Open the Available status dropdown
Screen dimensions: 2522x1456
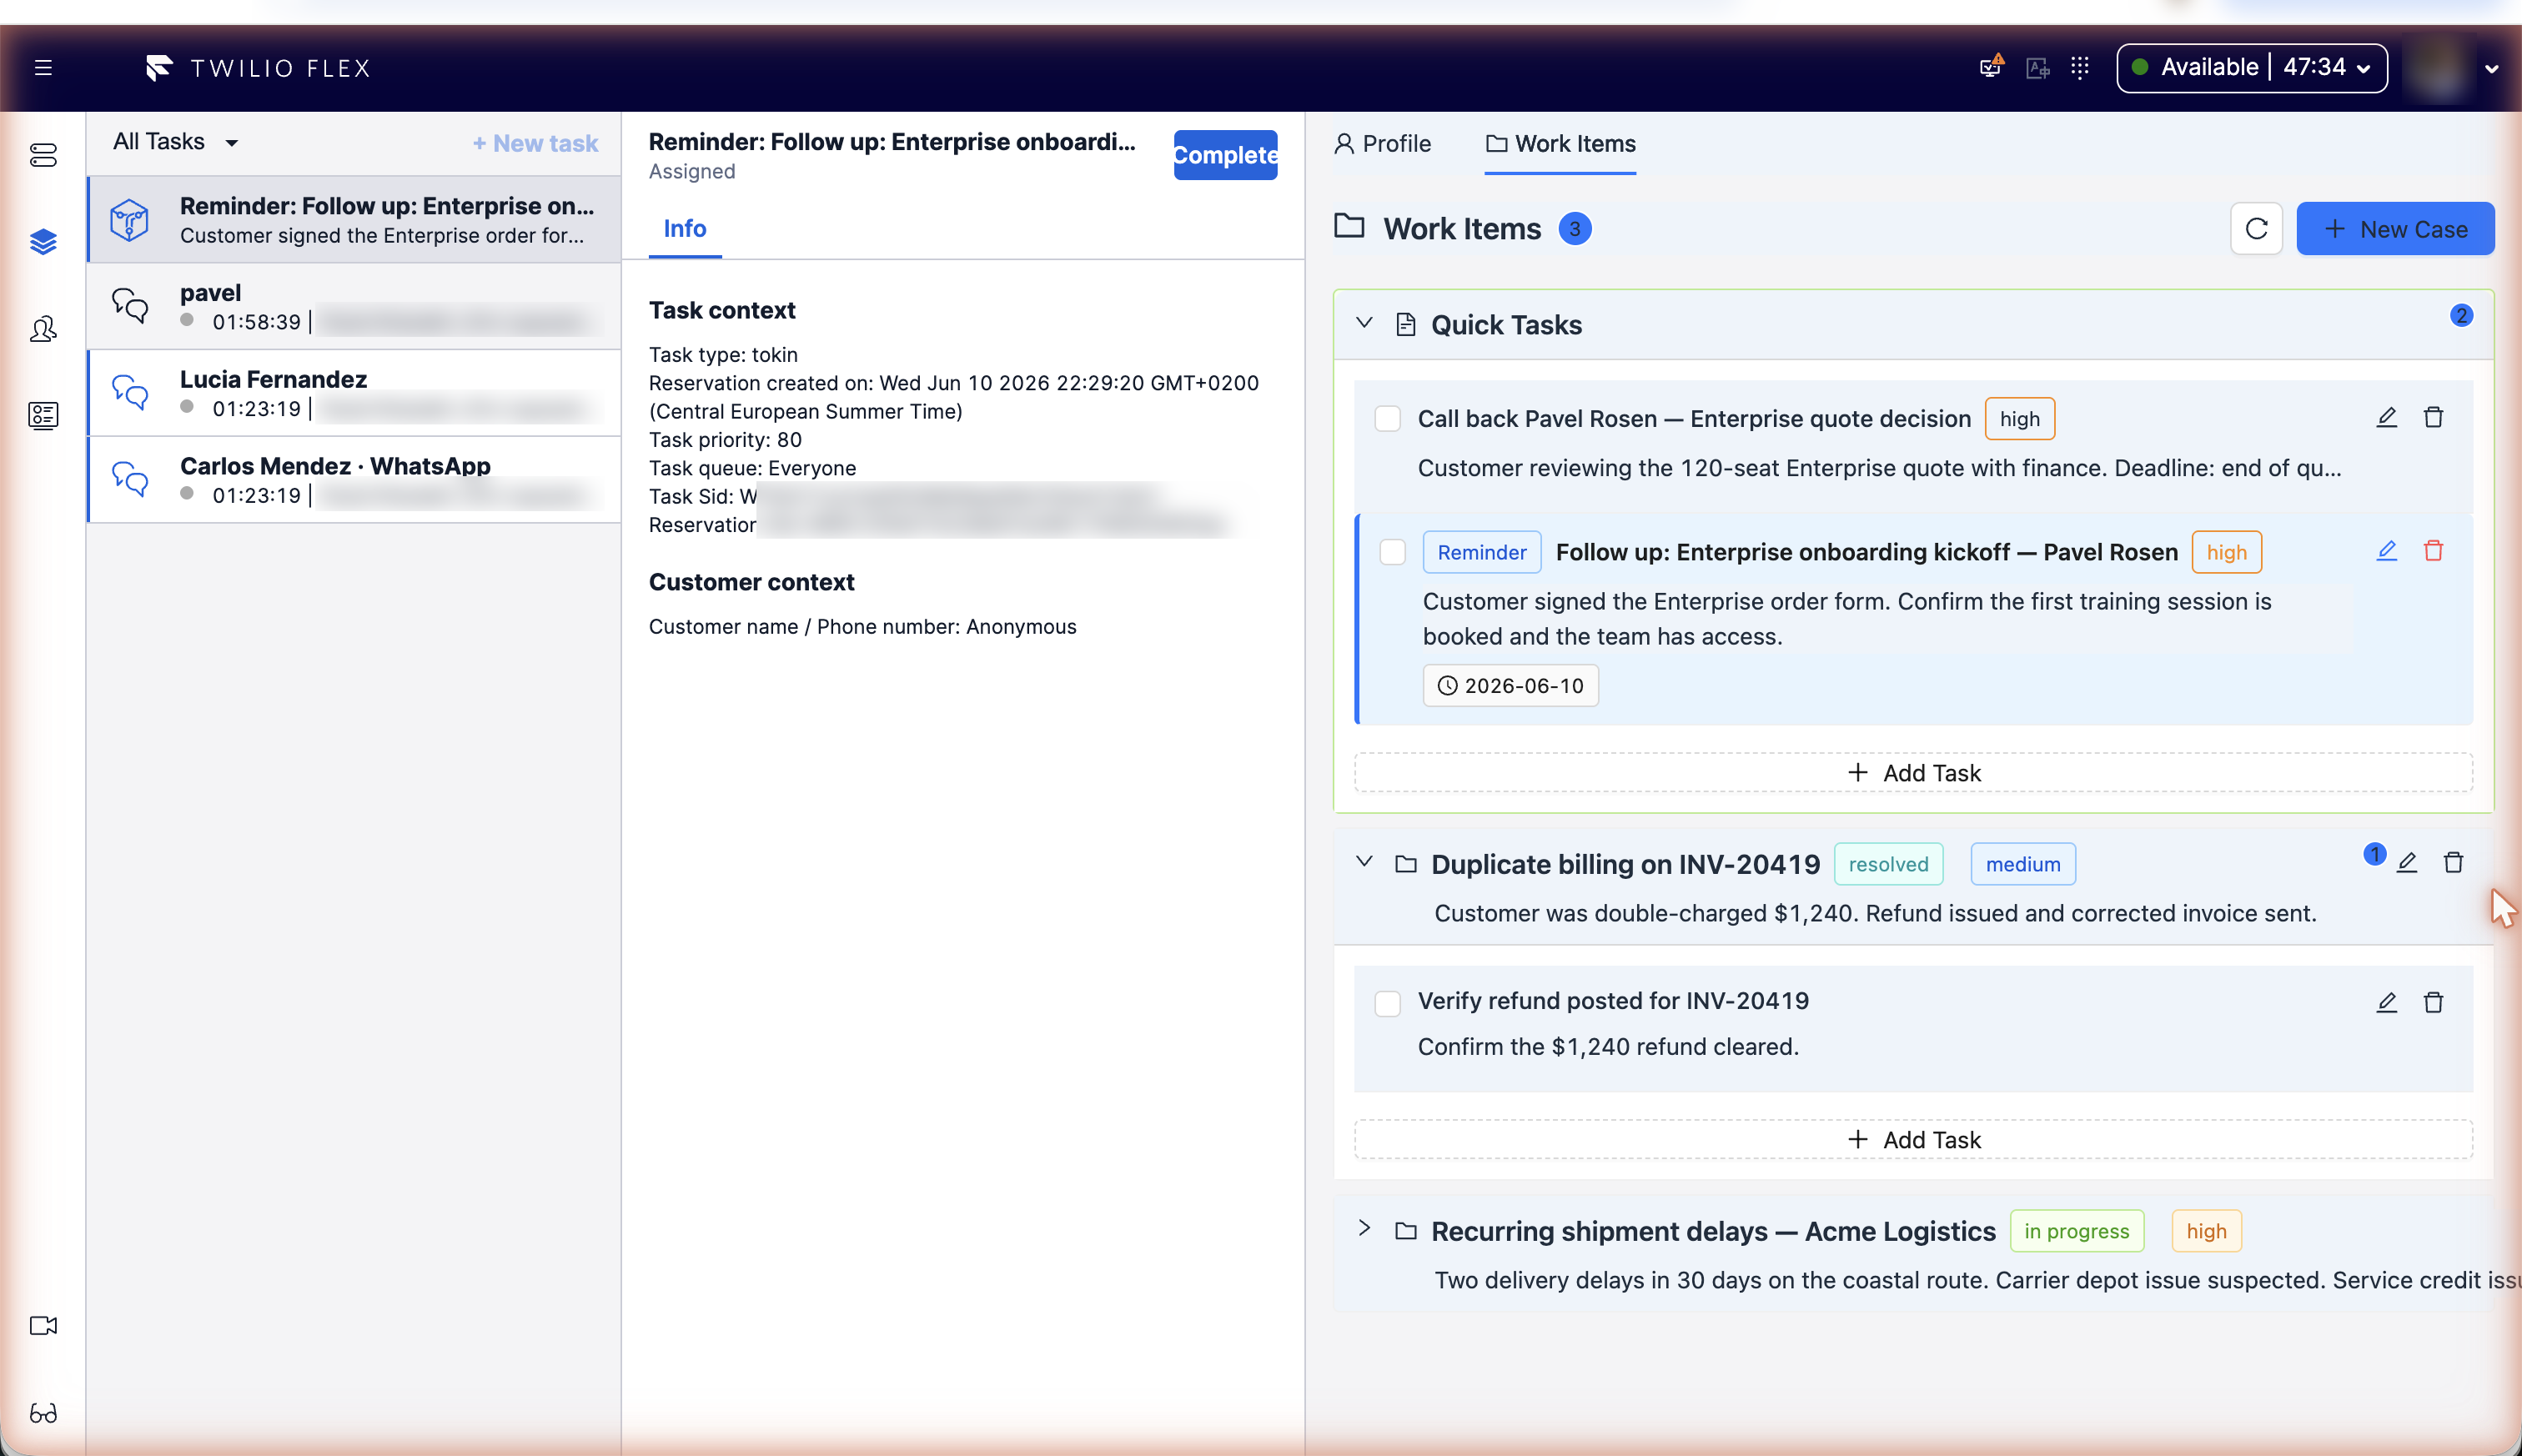point(2252,68)
